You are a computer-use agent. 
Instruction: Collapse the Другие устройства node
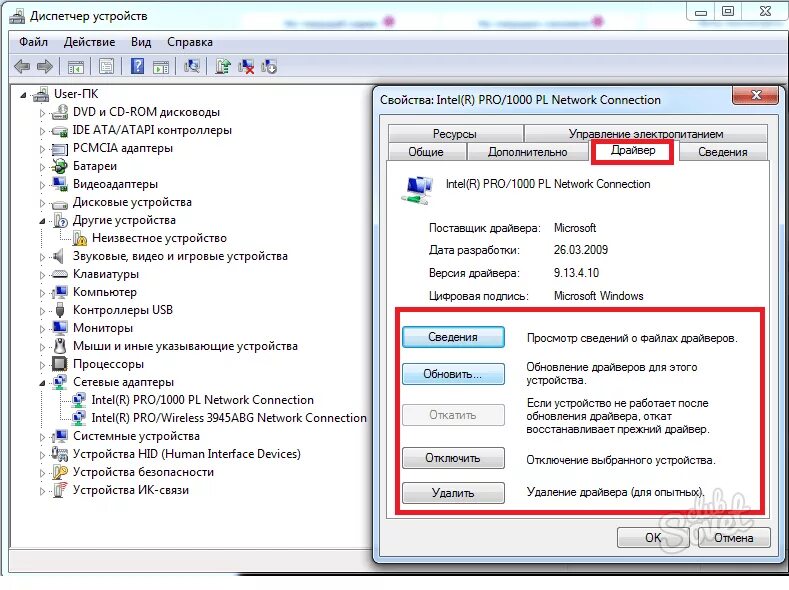(x=42, y=221)
